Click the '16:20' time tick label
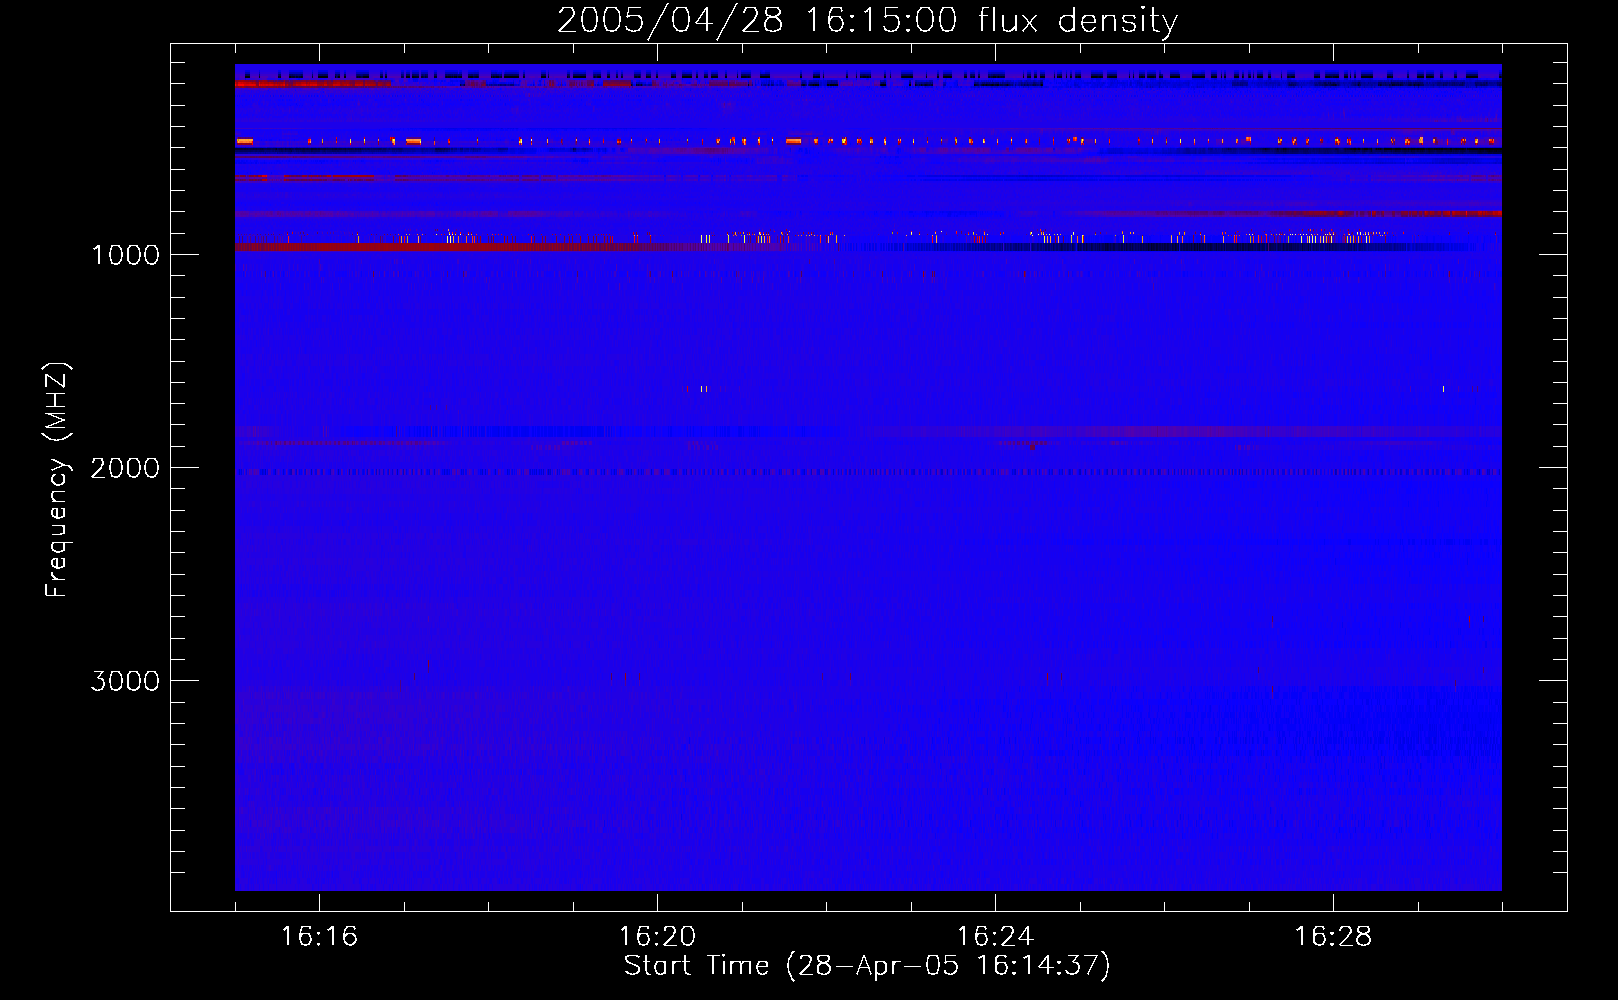This screenshot has height=1000, width=1618. (x=657, y=936)
